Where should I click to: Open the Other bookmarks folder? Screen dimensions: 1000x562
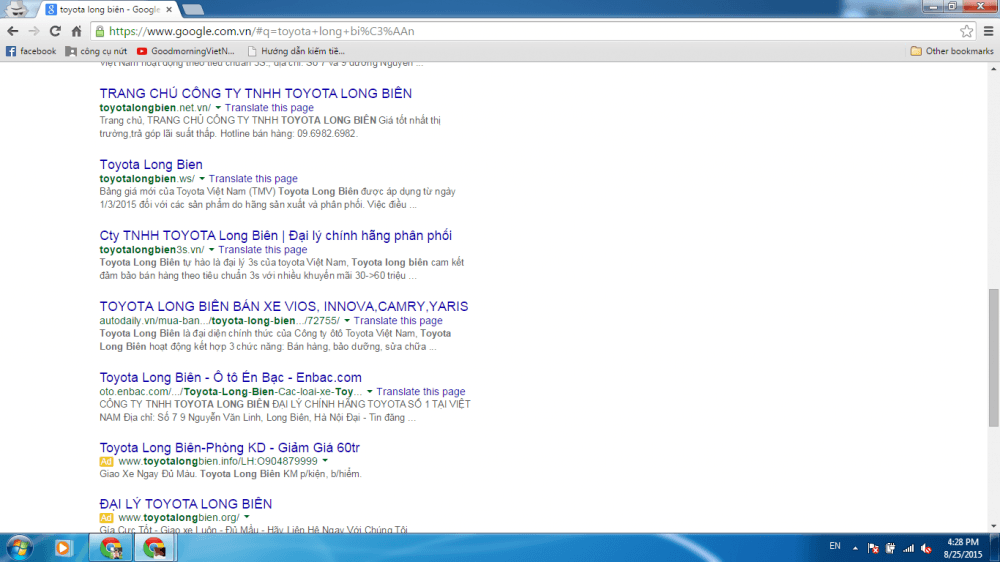(952, 51)
